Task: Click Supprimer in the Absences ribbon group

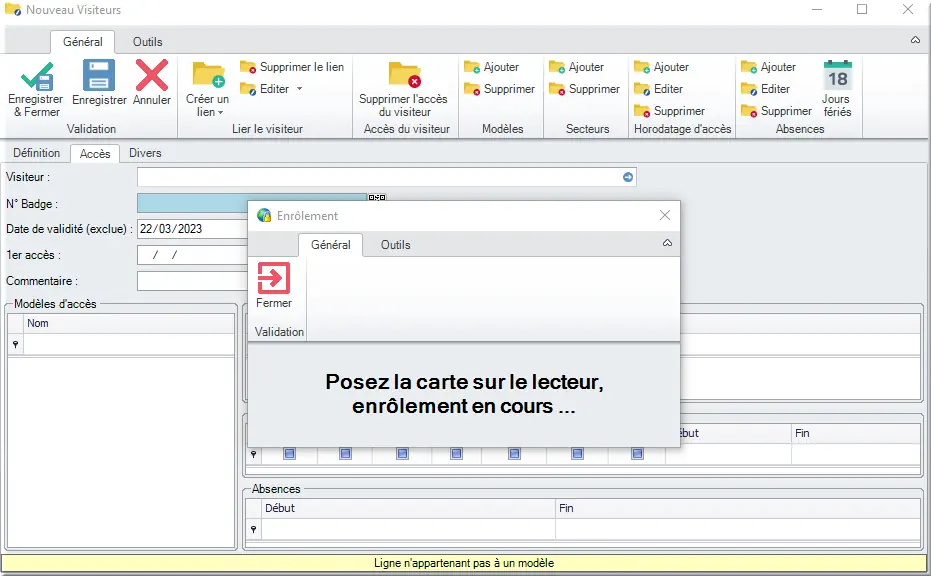Action: [776, 110]
